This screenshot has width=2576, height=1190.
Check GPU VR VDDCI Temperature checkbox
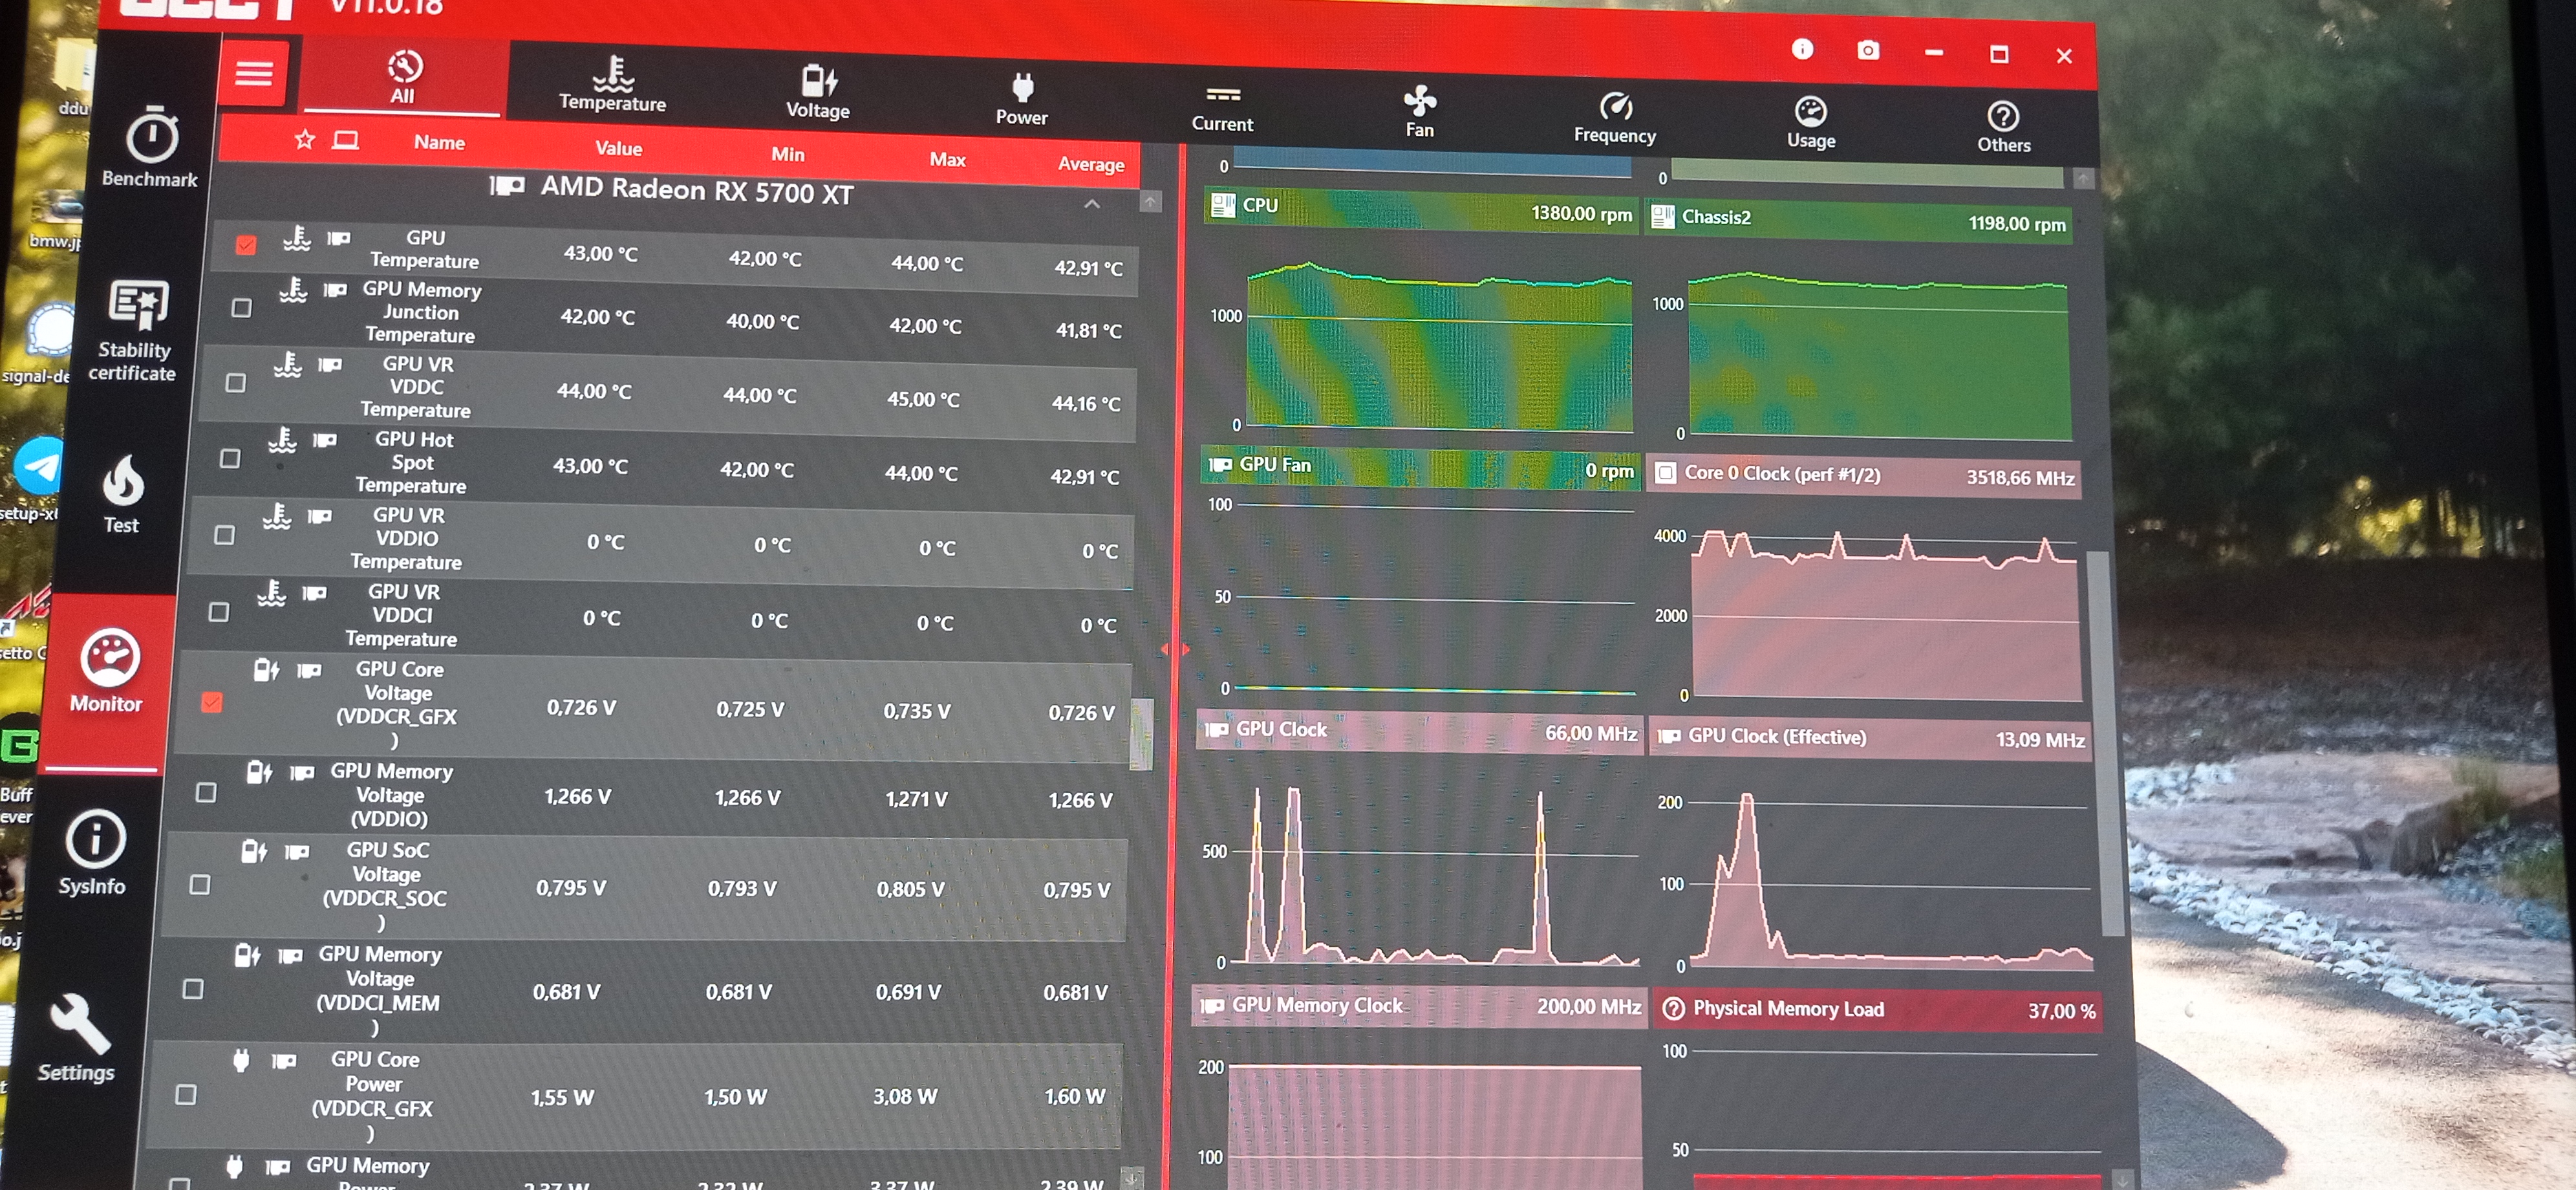click(219, 612)
